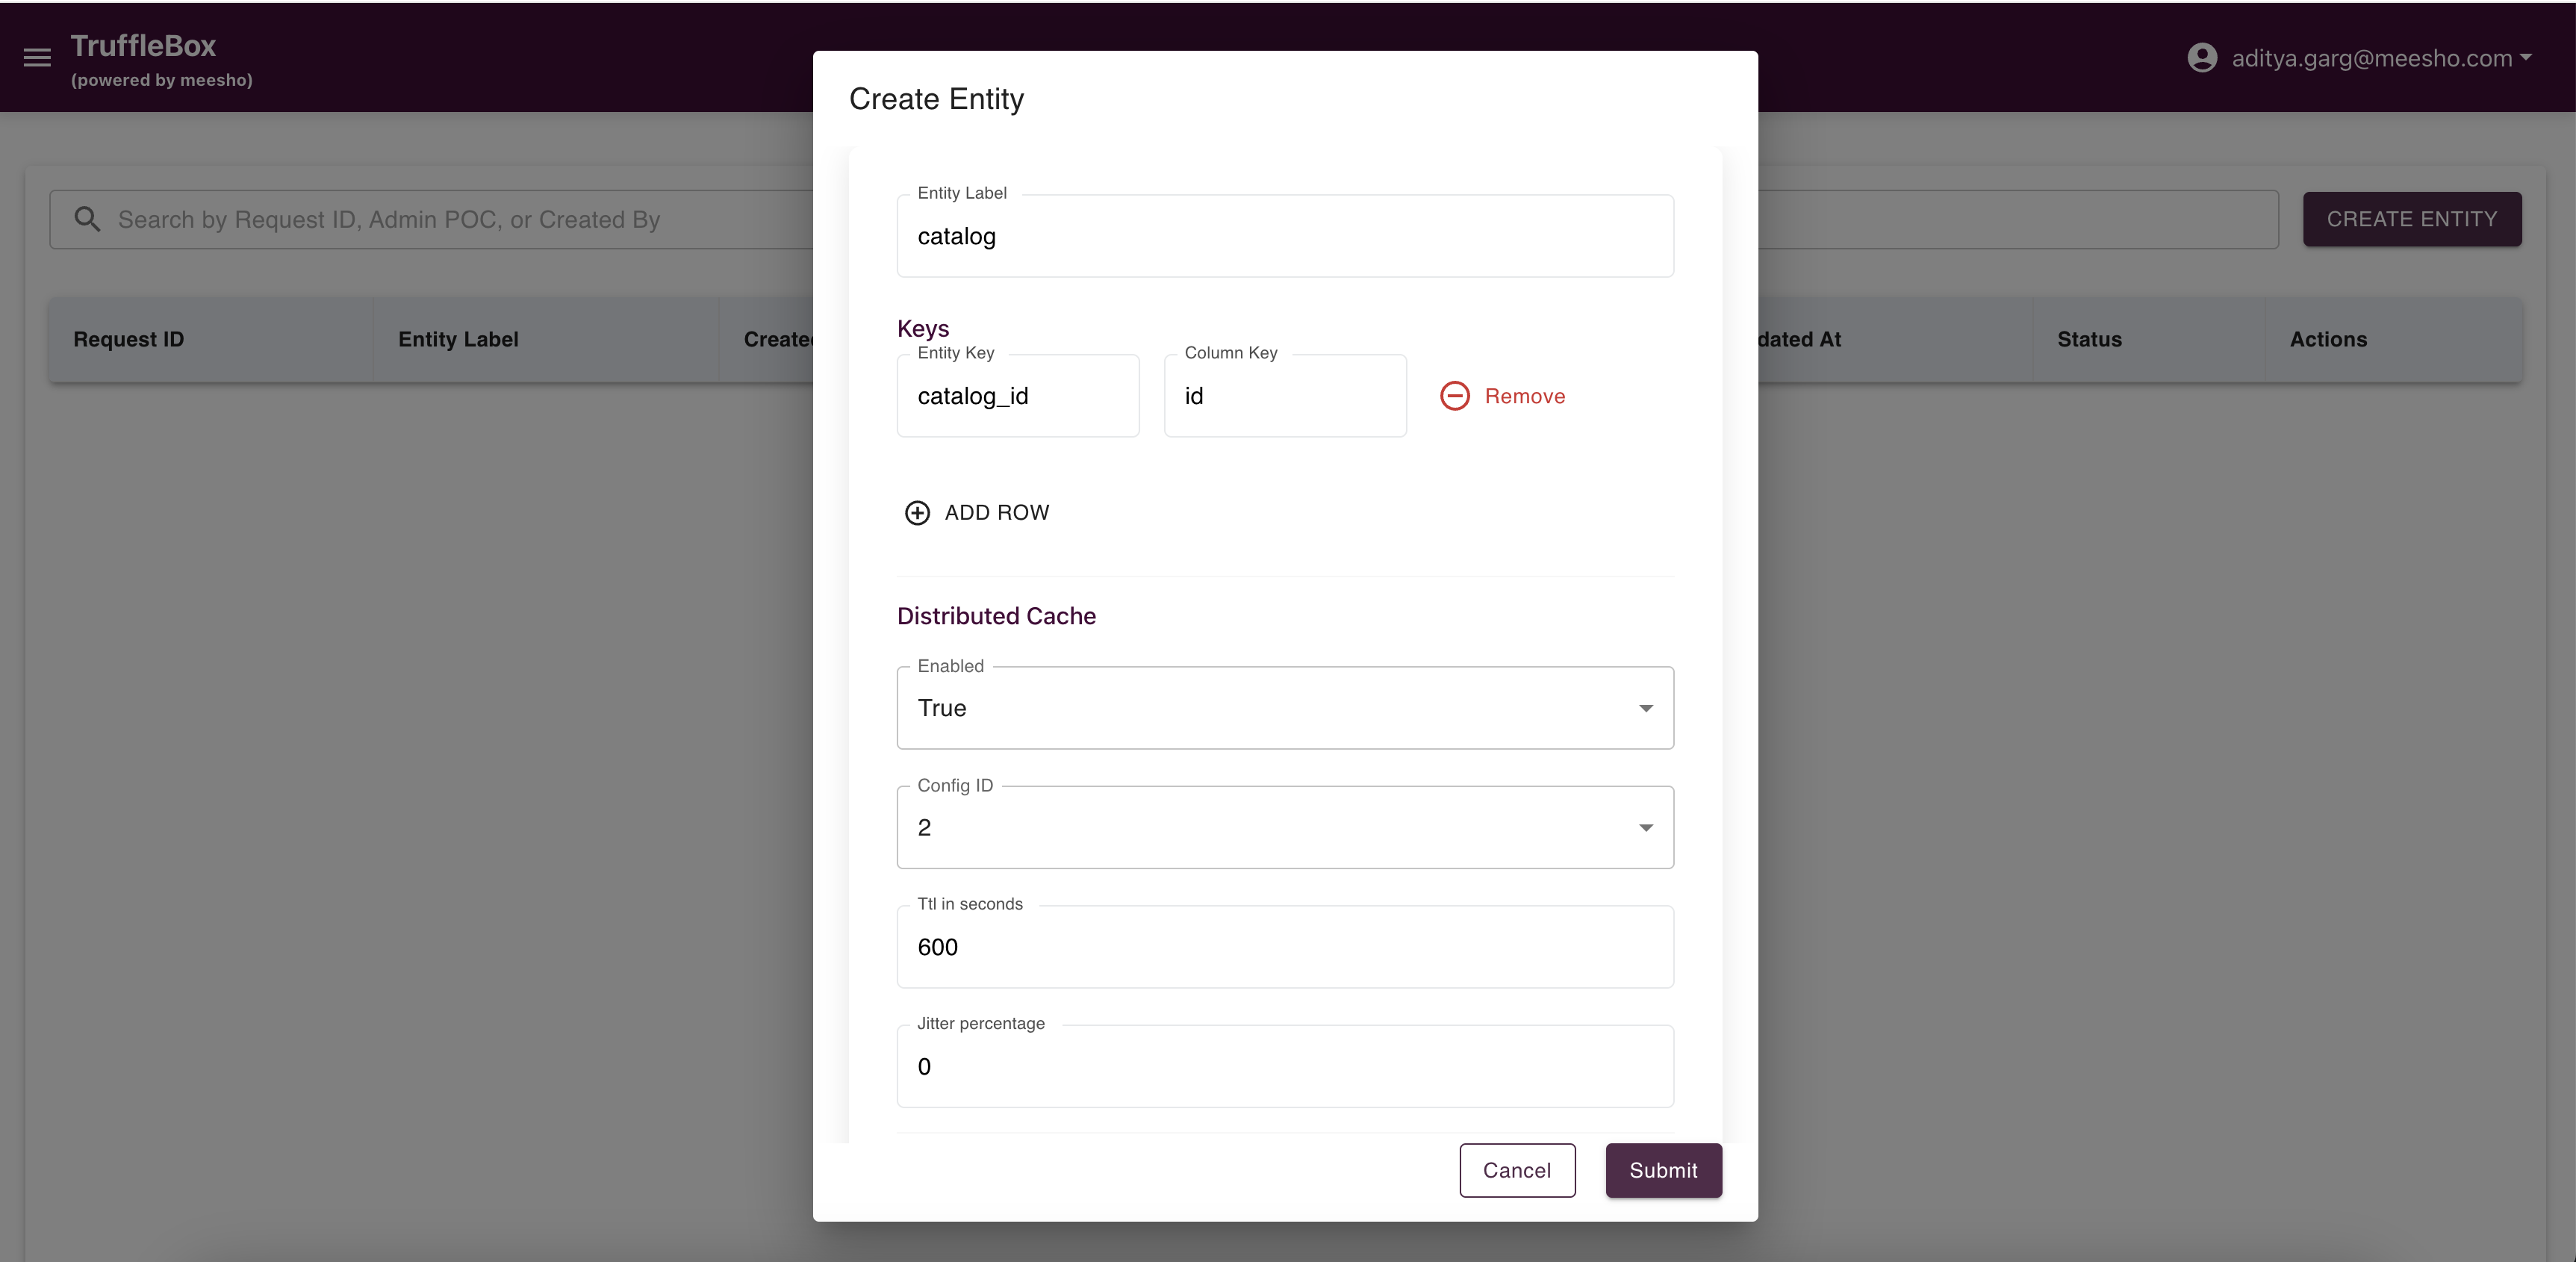The height and width of the screenshot is (1262, 2576).
Task: Submit the Create Entity form
Action: click(1663, 1170)
